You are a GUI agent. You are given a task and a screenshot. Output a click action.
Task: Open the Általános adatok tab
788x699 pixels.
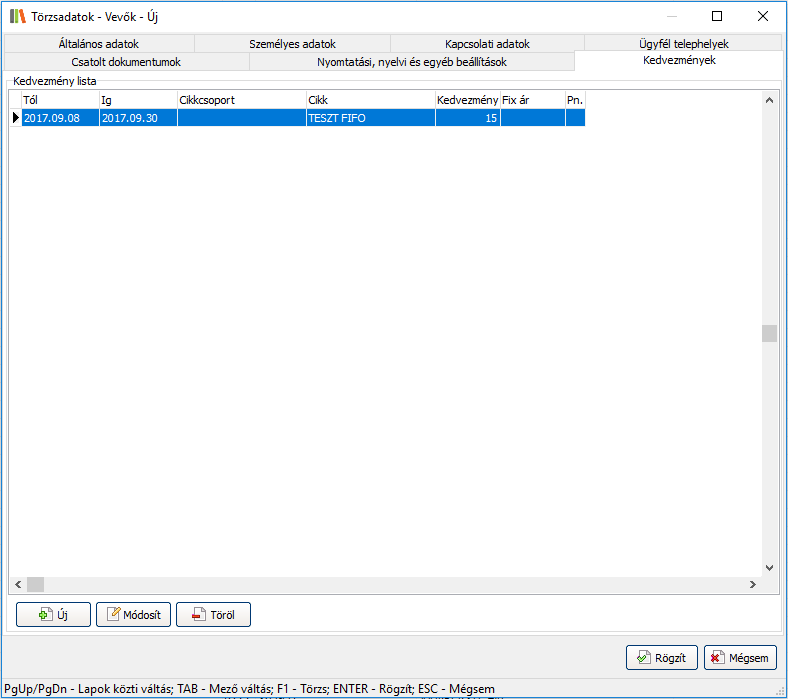[99, 44]
